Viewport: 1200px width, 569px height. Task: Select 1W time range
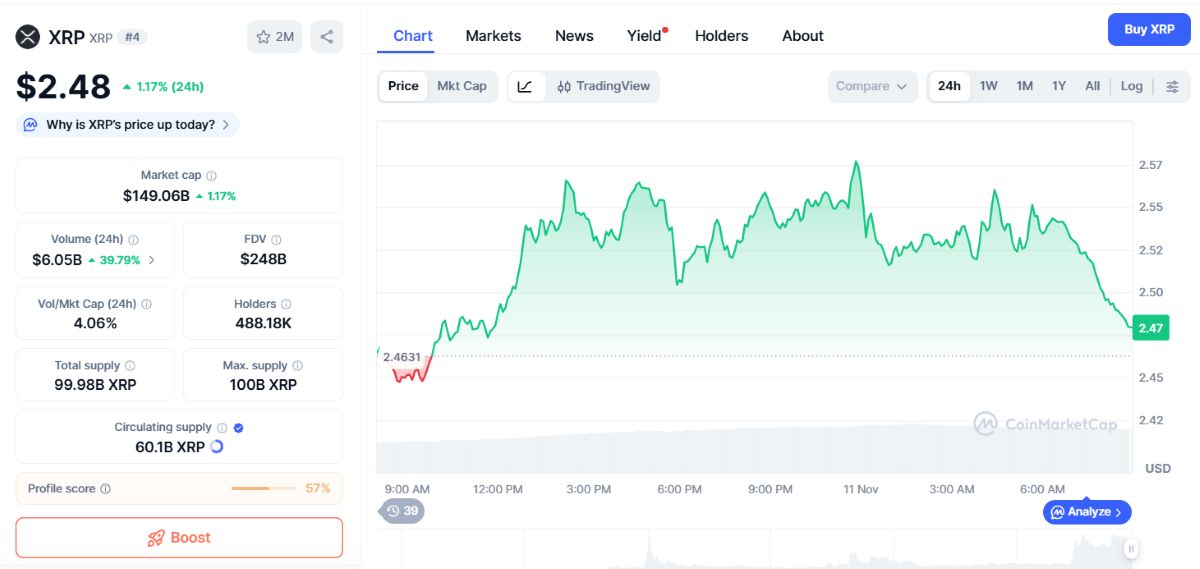click(x=989, y=86)
